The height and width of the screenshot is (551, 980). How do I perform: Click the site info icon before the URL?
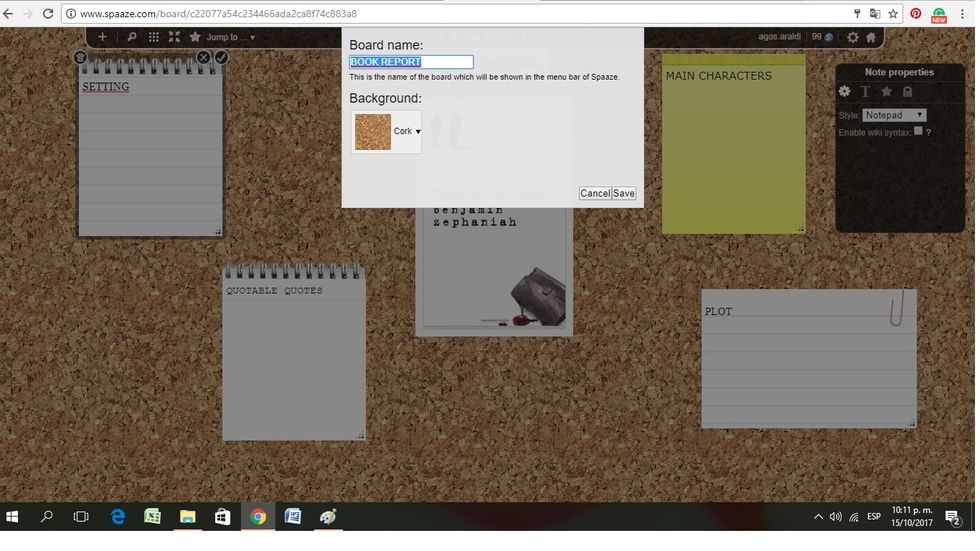71,13
